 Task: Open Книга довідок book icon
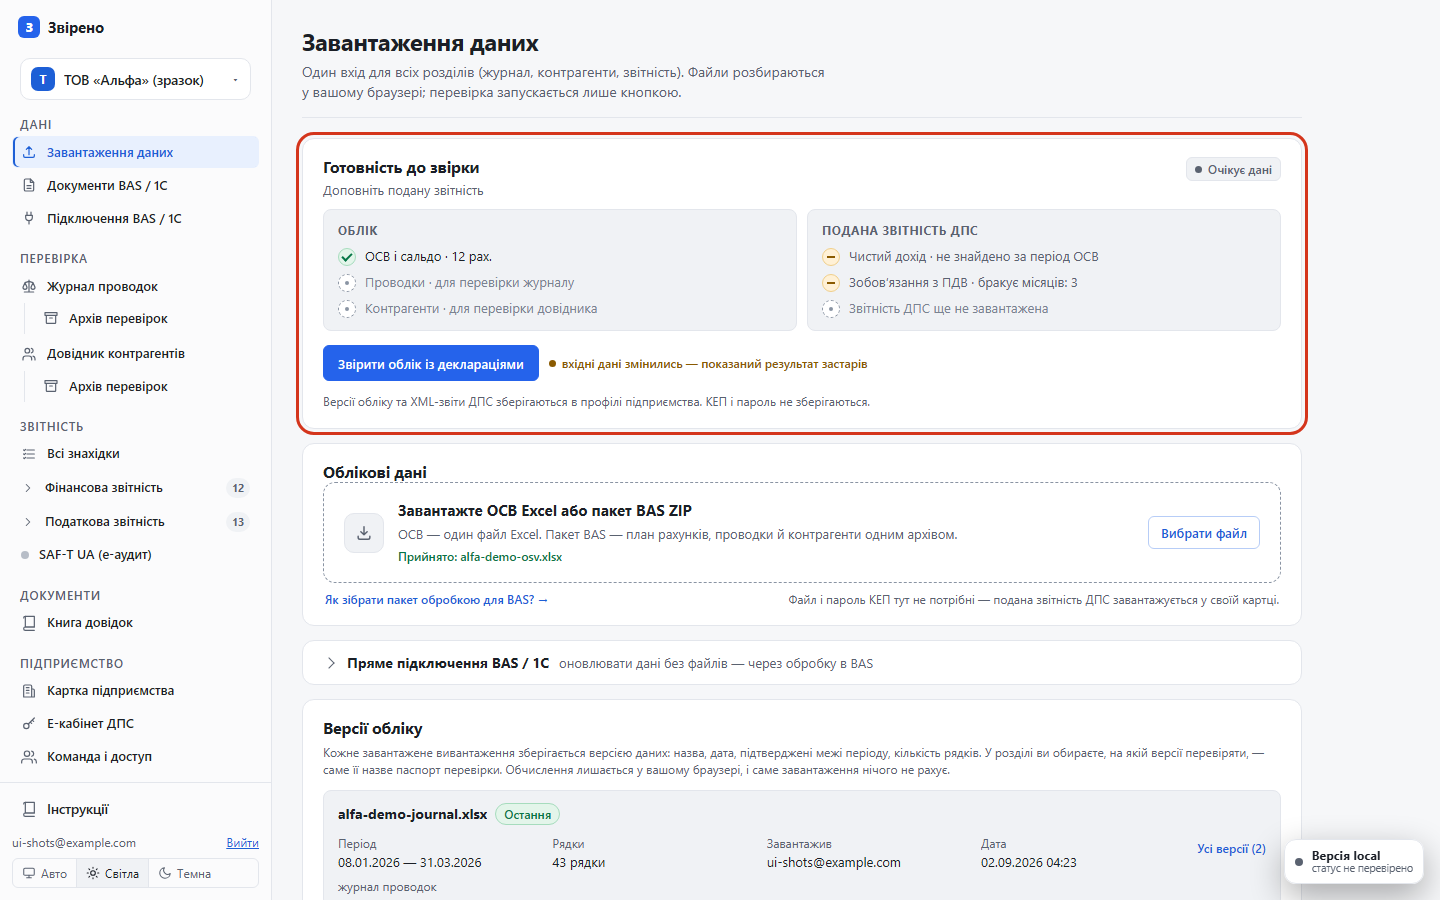(x=29, y=622)
